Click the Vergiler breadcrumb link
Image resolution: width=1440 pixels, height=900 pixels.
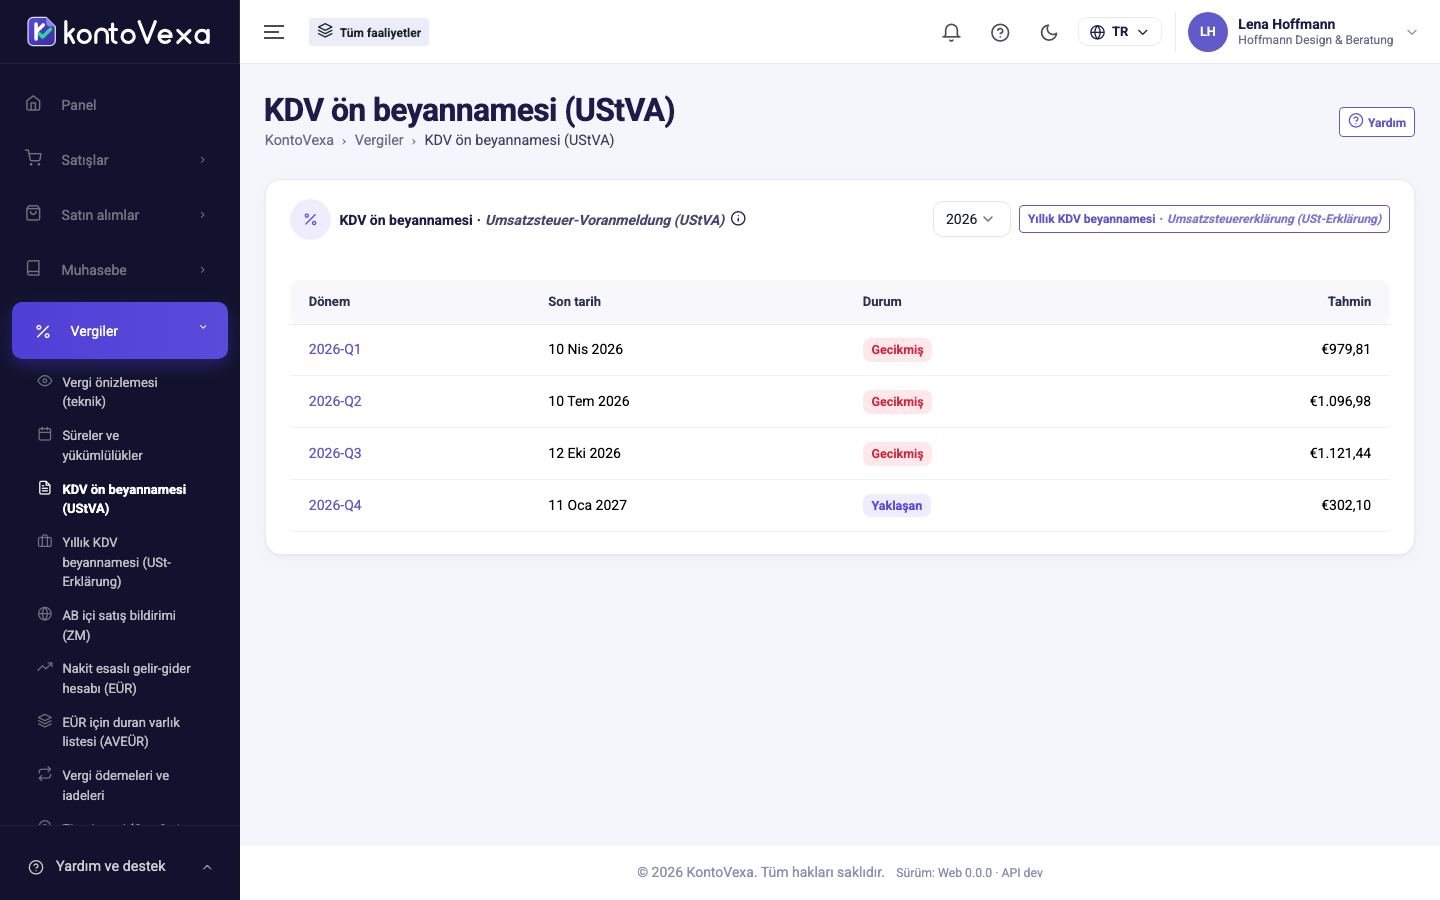click(x=379, y=140)
